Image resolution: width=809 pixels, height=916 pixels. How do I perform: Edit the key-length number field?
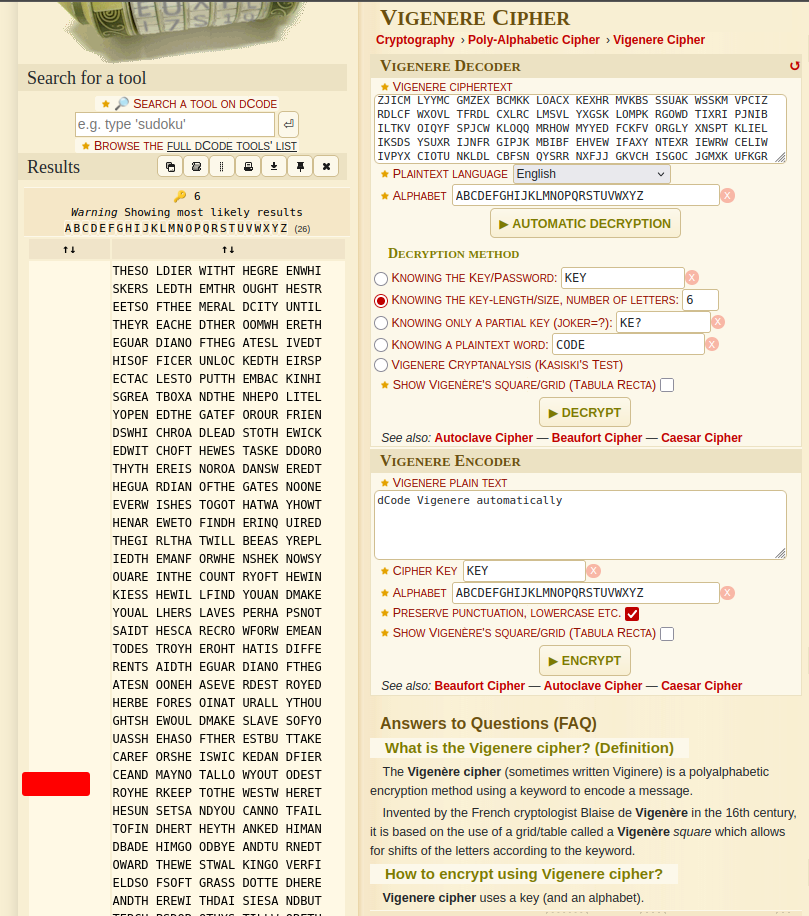[x=700, y=300]
